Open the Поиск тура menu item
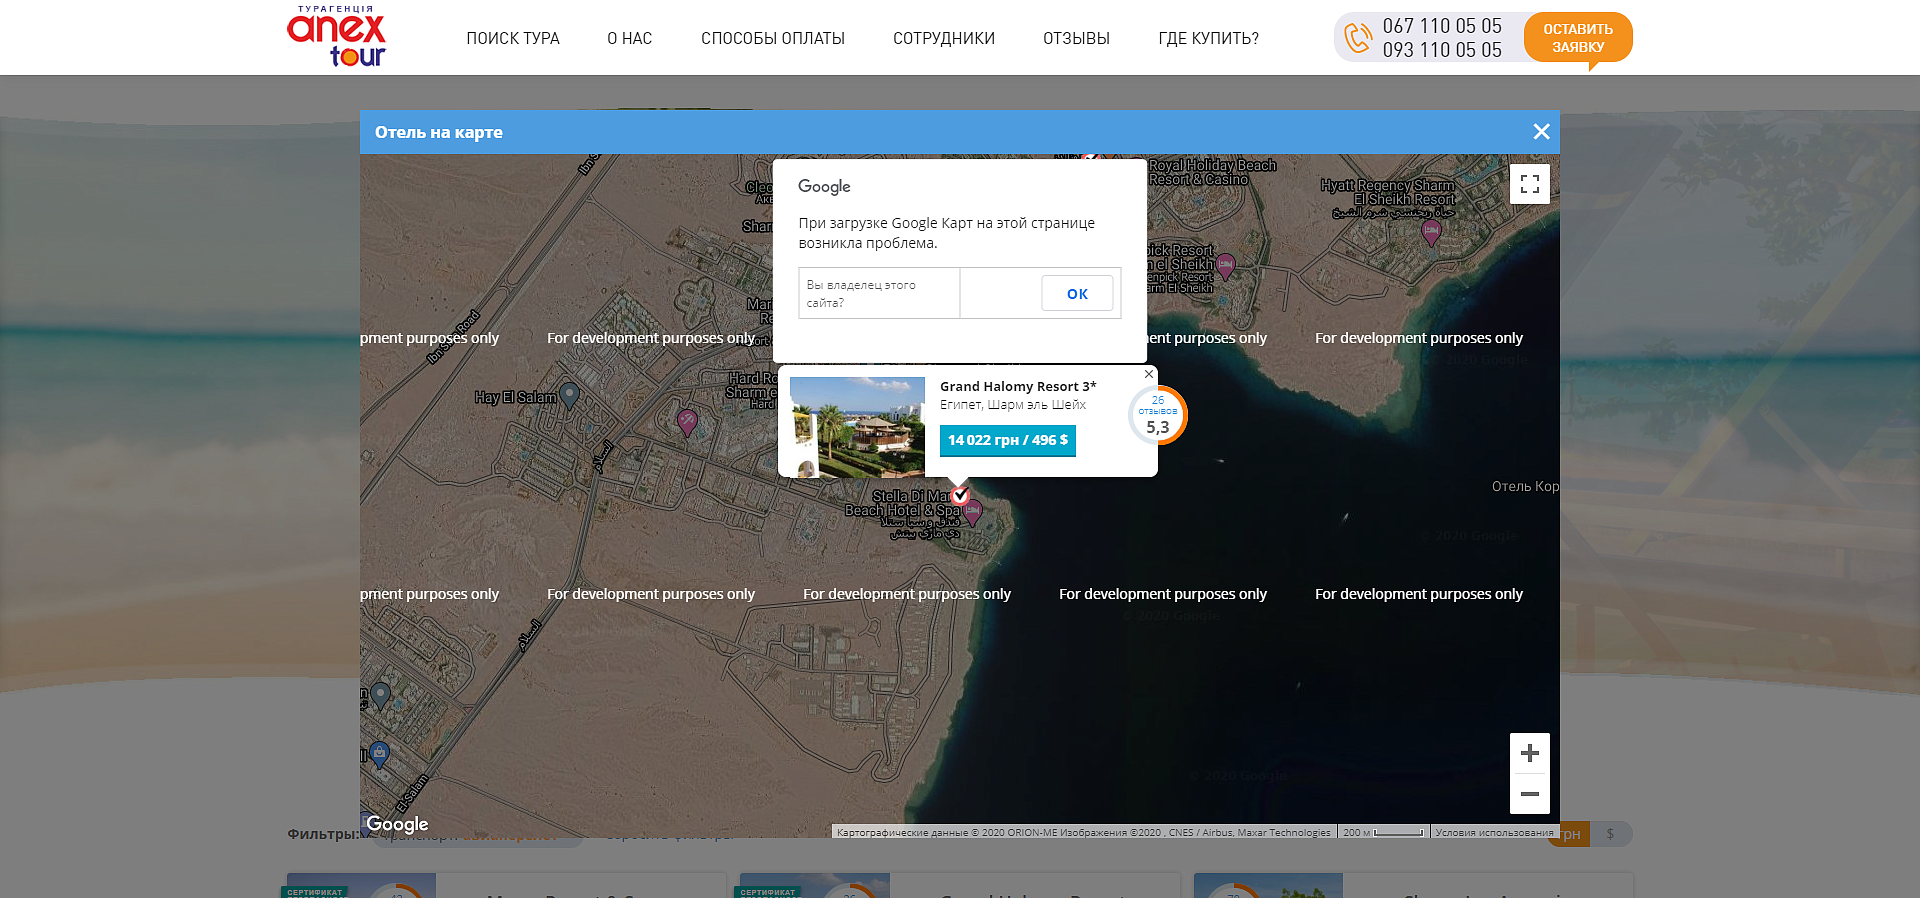The width and height of the screenshot is (1920, 898). pyautogui.click(x=513, y=38)
